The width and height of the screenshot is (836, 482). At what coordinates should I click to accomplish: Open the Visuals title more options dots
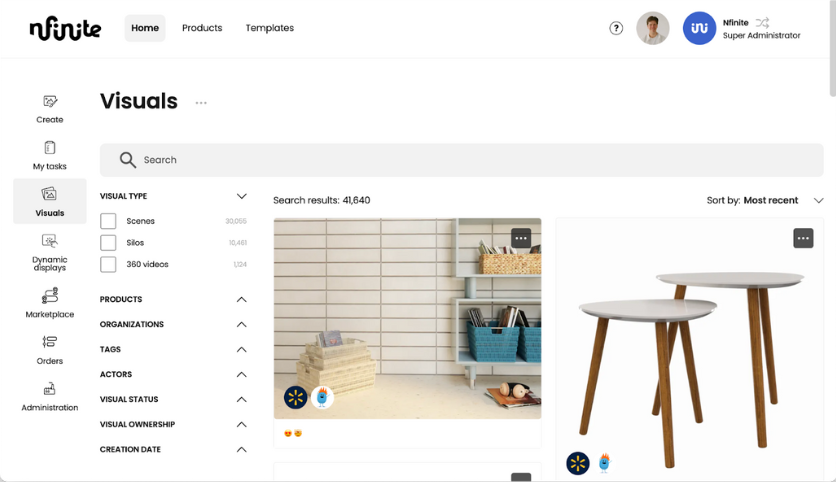tap(201, 102)
